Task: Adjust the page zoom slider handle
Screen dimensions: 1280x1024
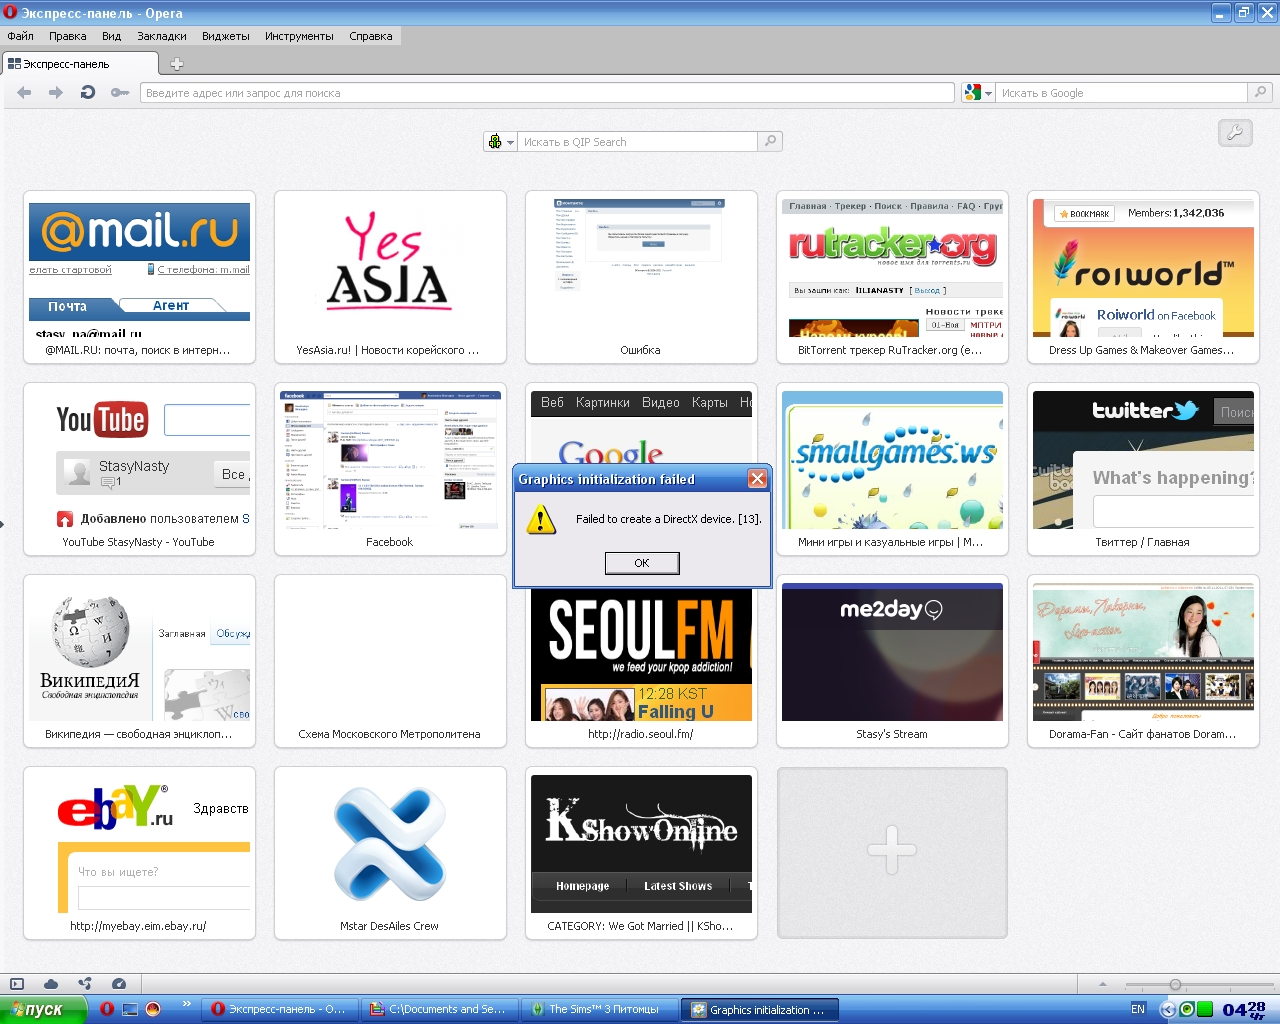Action: point(1175,985)
